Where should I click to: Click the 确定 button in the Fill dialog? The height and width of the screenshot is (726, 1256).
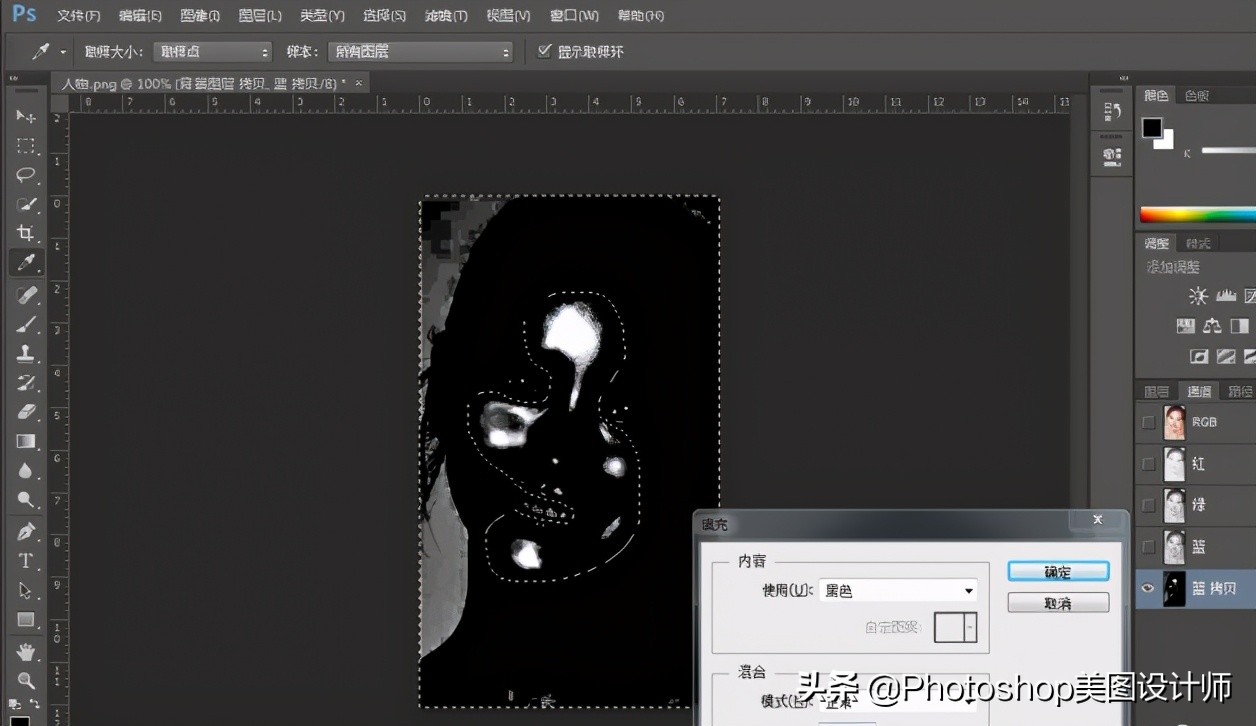tap(1058, 571)
